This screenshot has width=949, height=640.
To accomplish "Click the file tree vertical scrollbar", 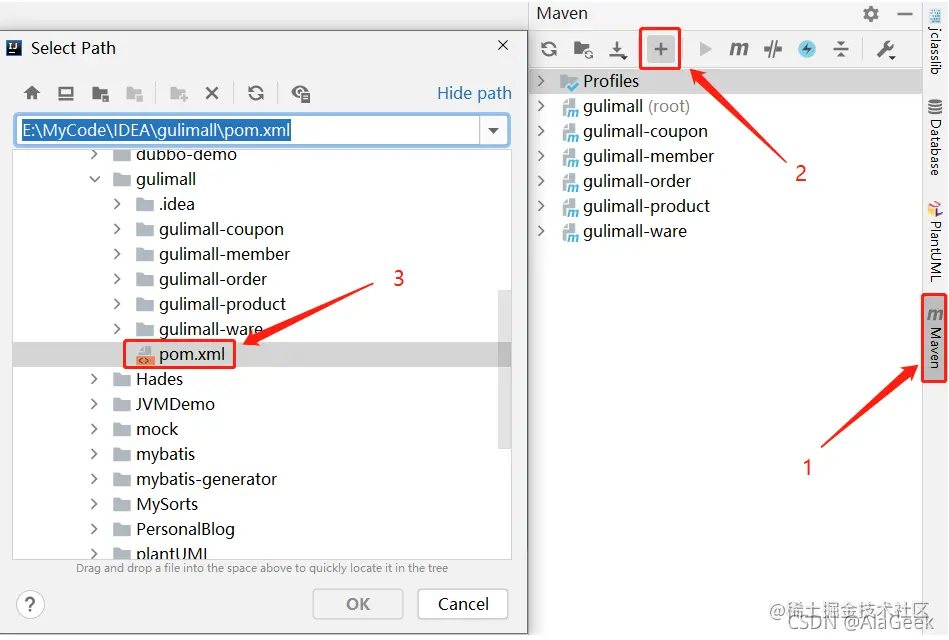I will coord(504,369).
